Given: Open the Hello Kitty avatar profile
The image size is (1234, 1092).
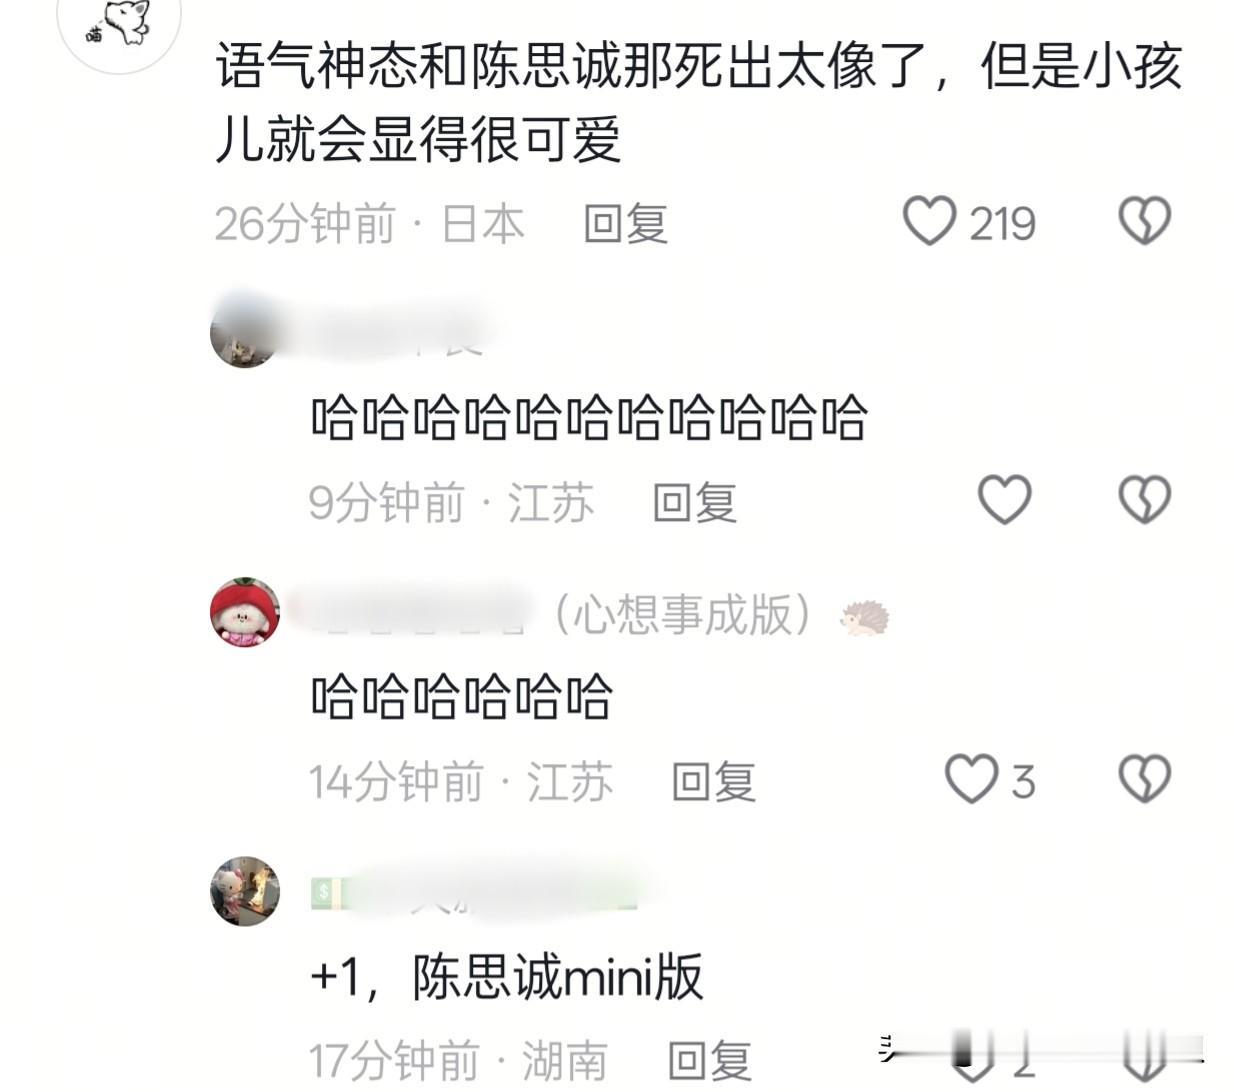Looking at the screenshot, I should [x=245, y=891].
